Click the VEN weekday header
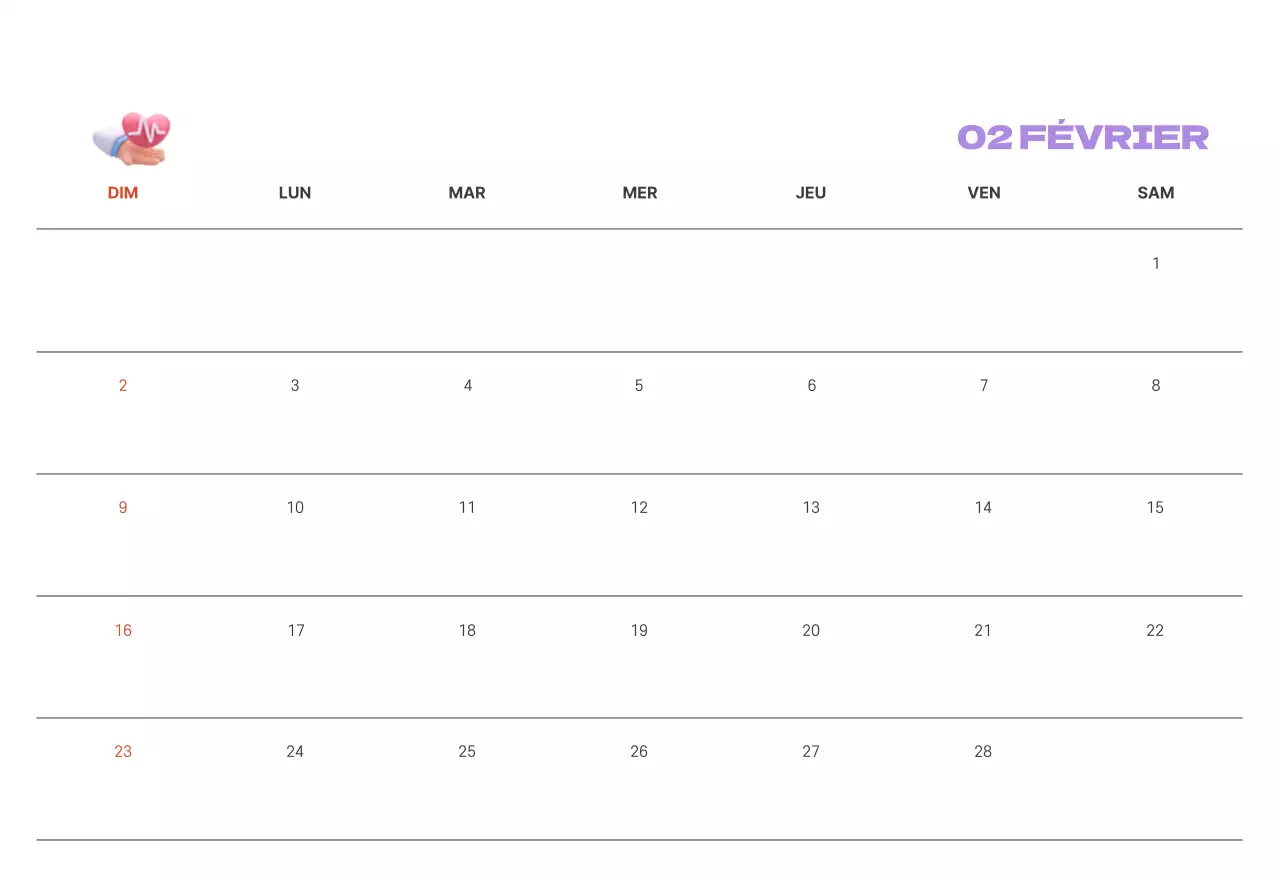Viewport: 1280px width, 880px height. tap(984, 193)
